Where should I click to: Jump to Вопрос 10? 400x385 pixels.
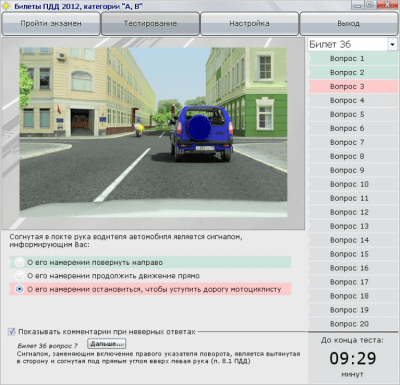[353, 184]
